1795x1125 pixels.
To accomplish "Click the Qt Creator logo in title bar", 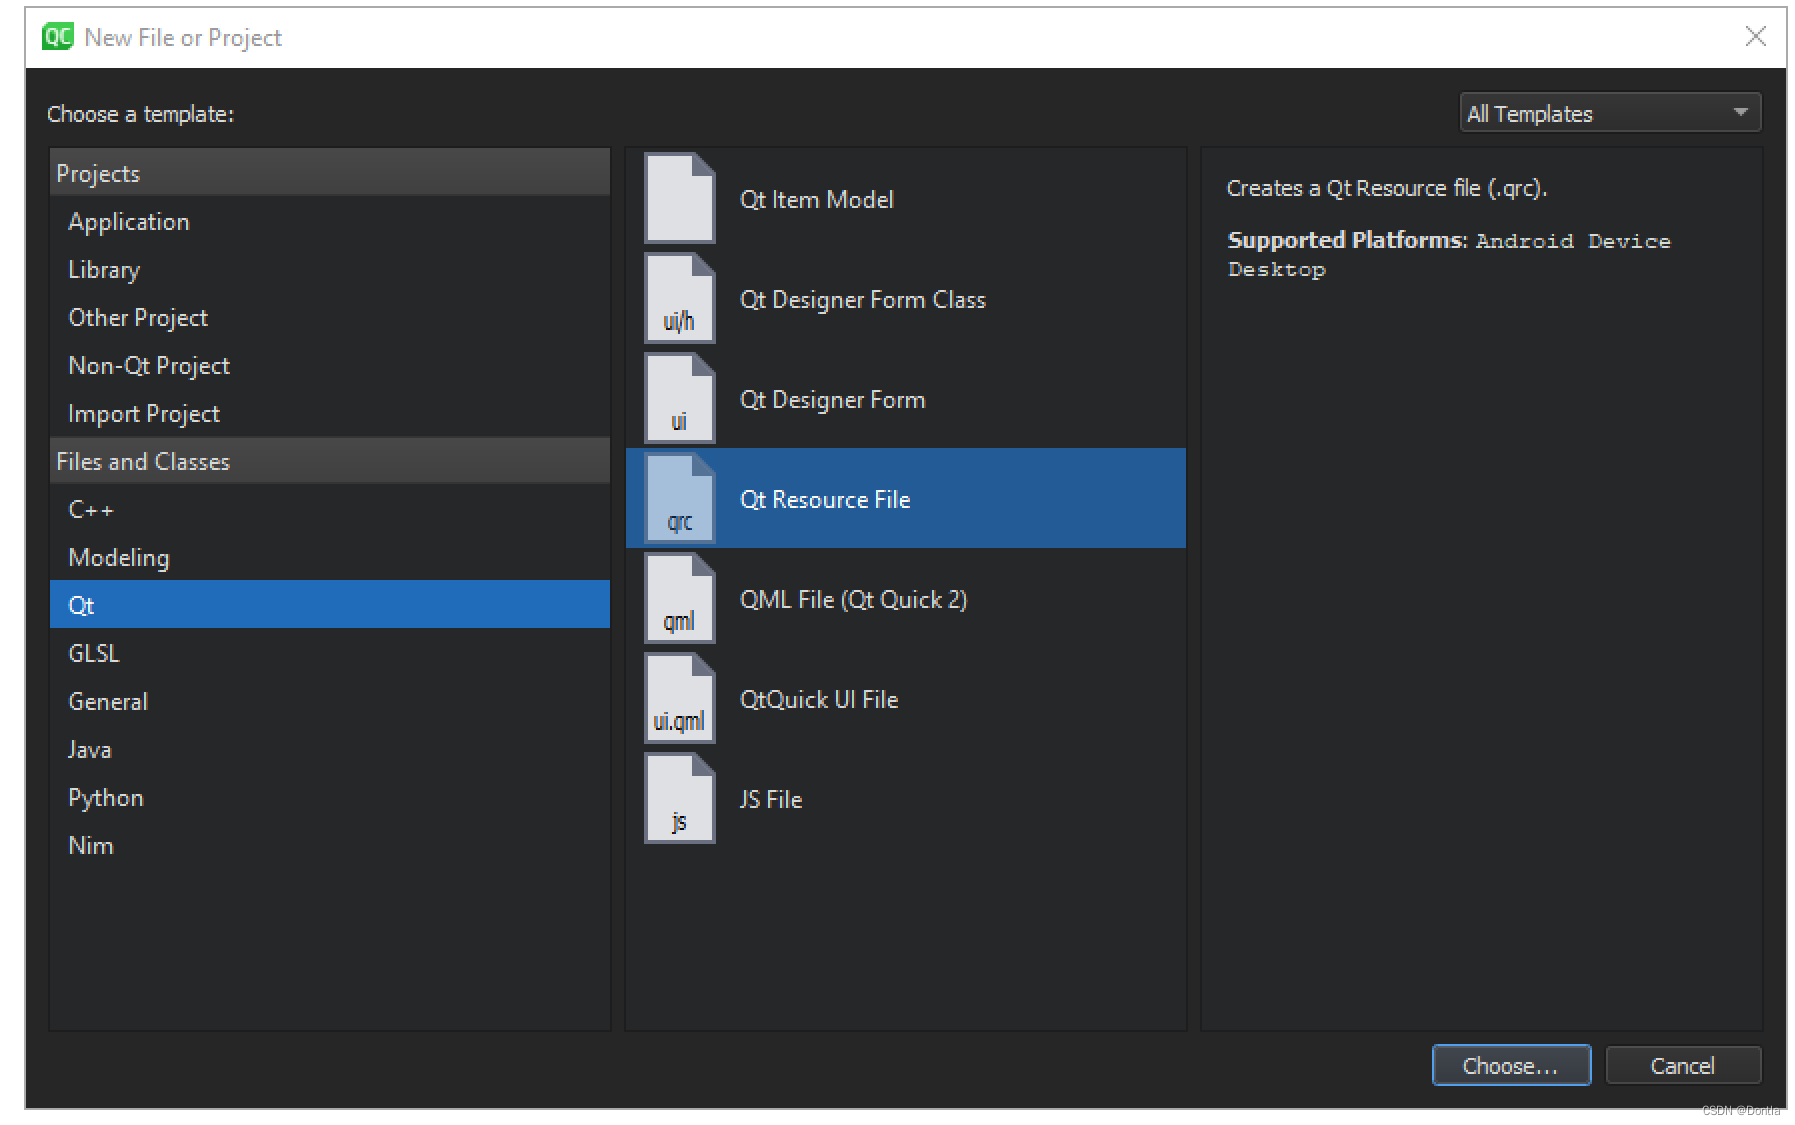I will point(57,37).
